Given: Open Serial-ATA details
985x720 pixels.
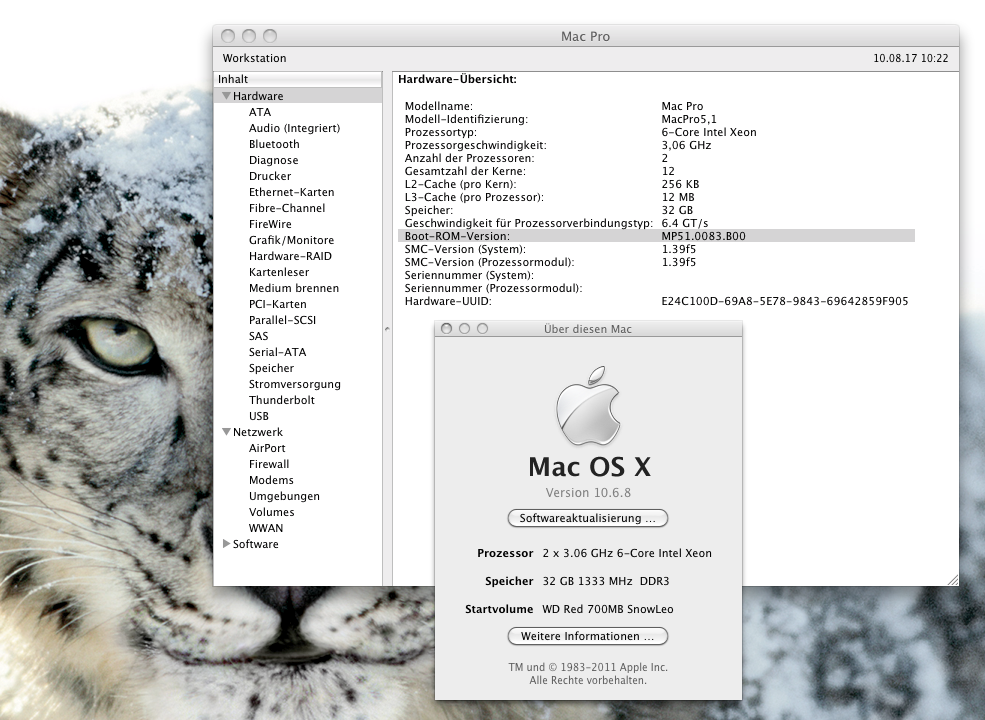Looking at the screenshot, I should (x=278, y=352).
